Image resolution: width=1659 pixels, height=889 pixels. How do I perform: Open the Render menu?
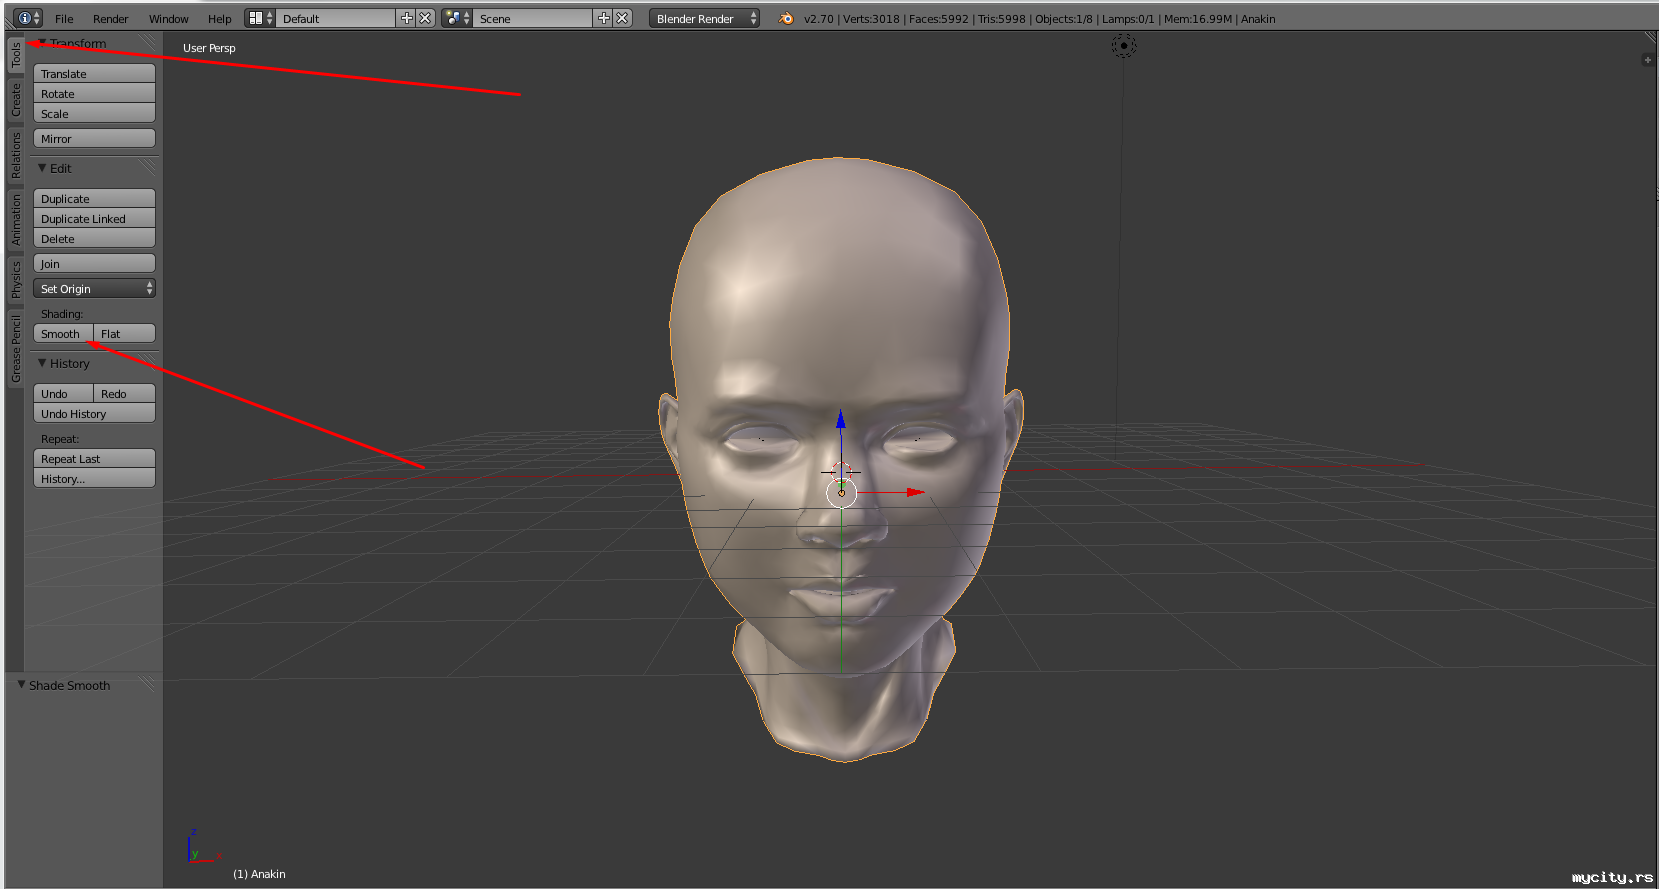(110, 19)
